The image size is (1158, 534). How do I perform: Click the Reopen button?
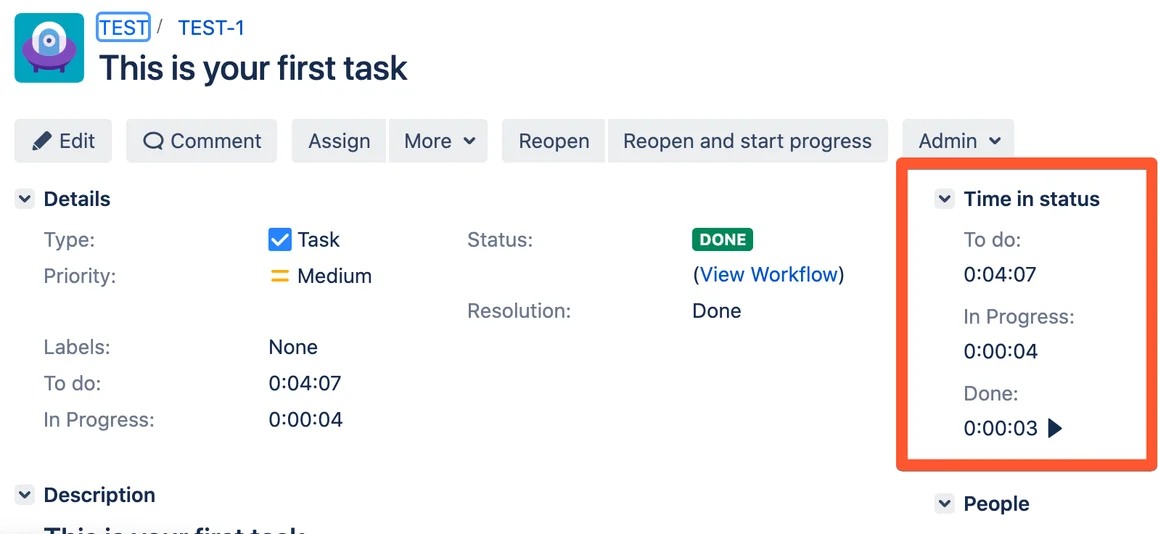pos(554,141)
